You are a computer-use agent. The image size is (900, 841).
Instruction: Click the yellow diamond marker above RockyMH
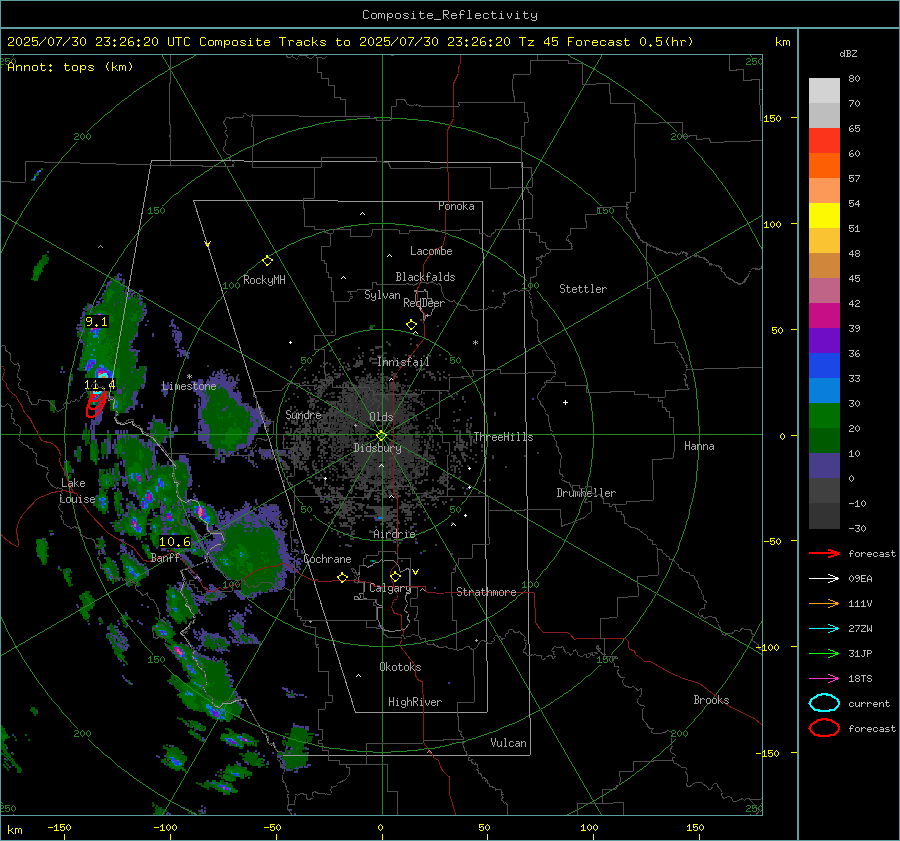(x=267, y=261)
